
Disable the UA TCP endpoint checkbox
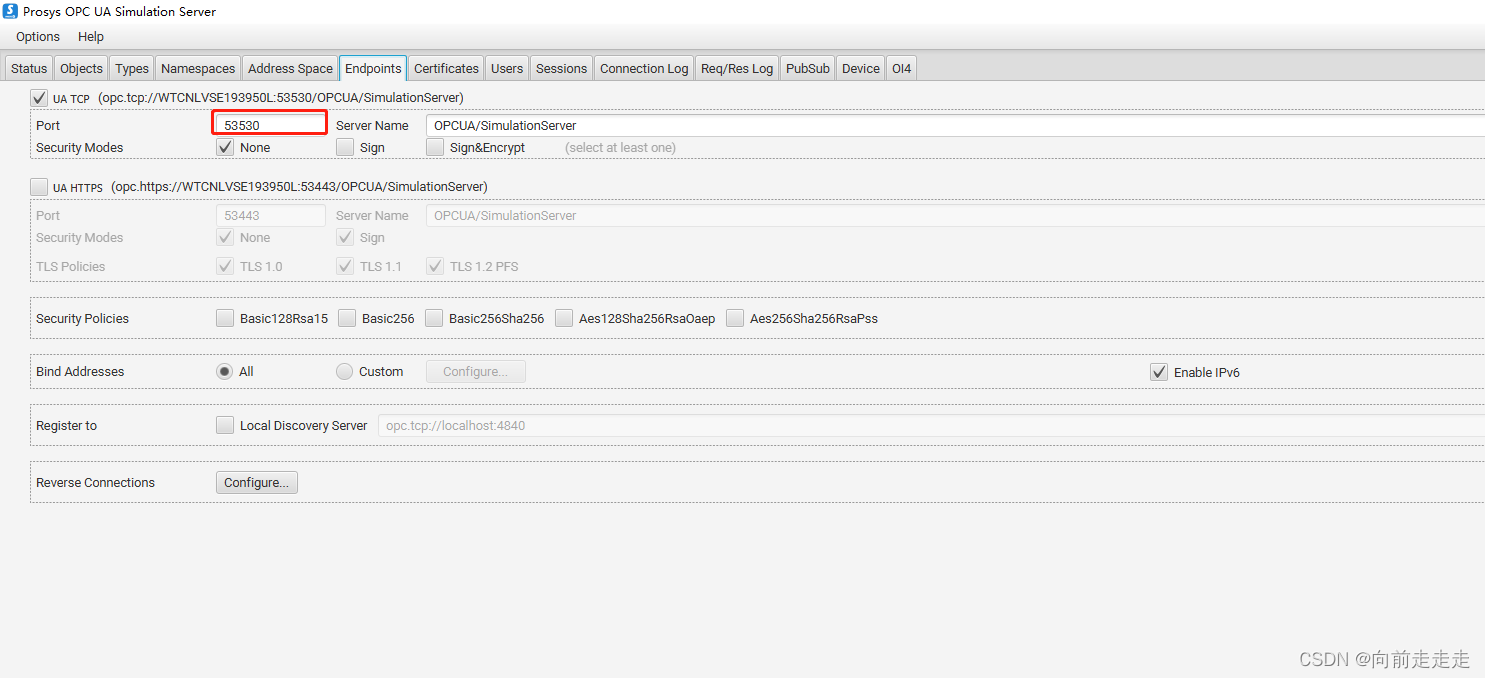39,98
